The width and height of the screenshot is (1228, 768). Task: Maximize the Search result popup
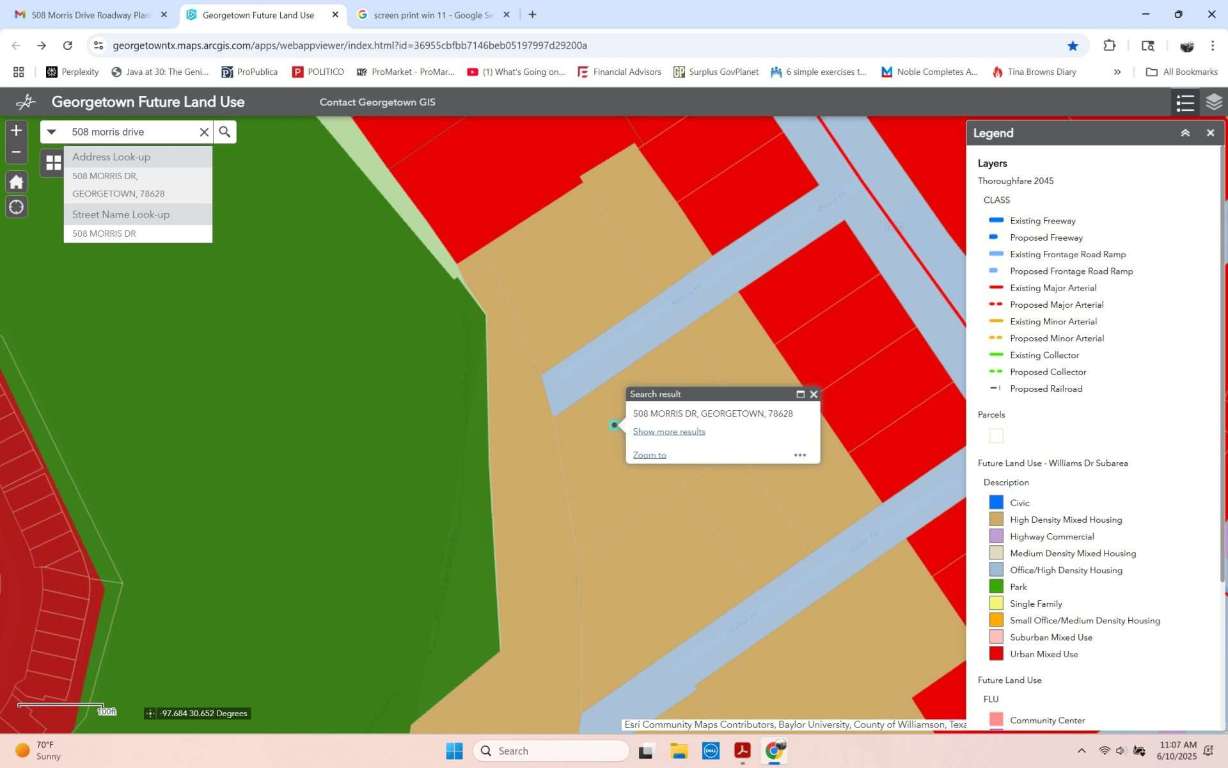click(800, 394)
